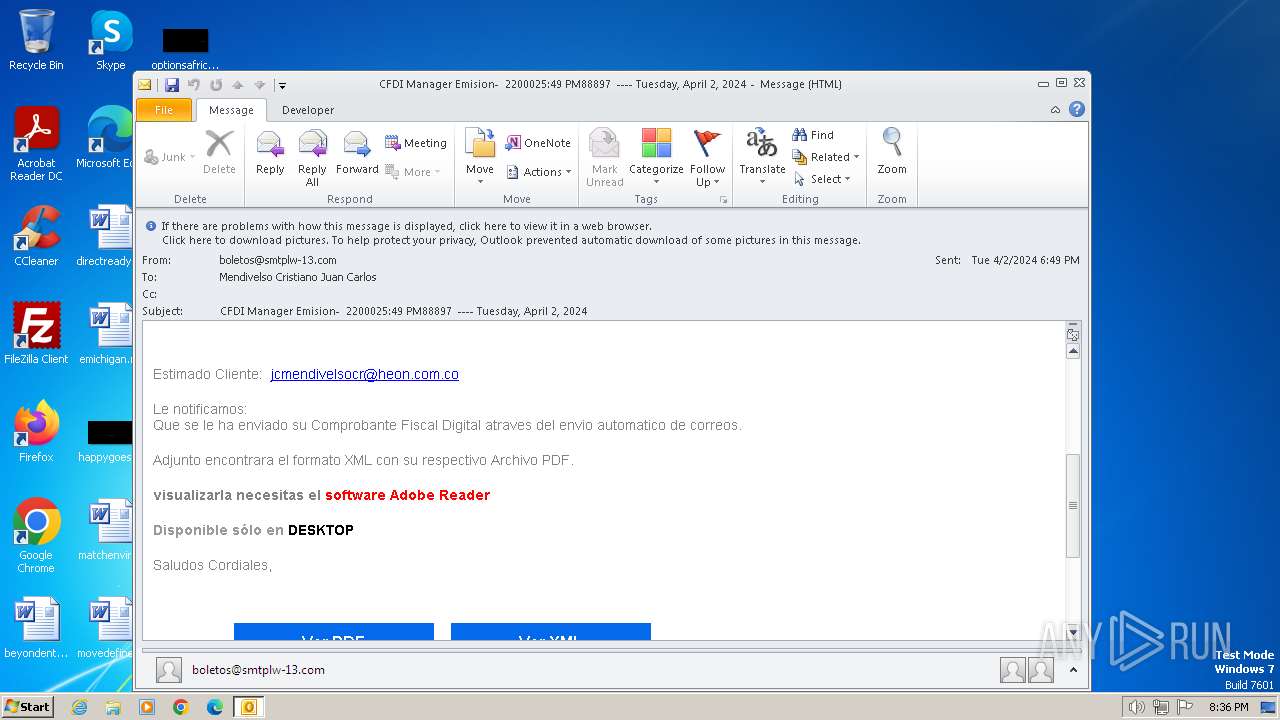Screen dimensions: 1280x720
Task: Open the More respond options dropdown
Action: [413, 172]
